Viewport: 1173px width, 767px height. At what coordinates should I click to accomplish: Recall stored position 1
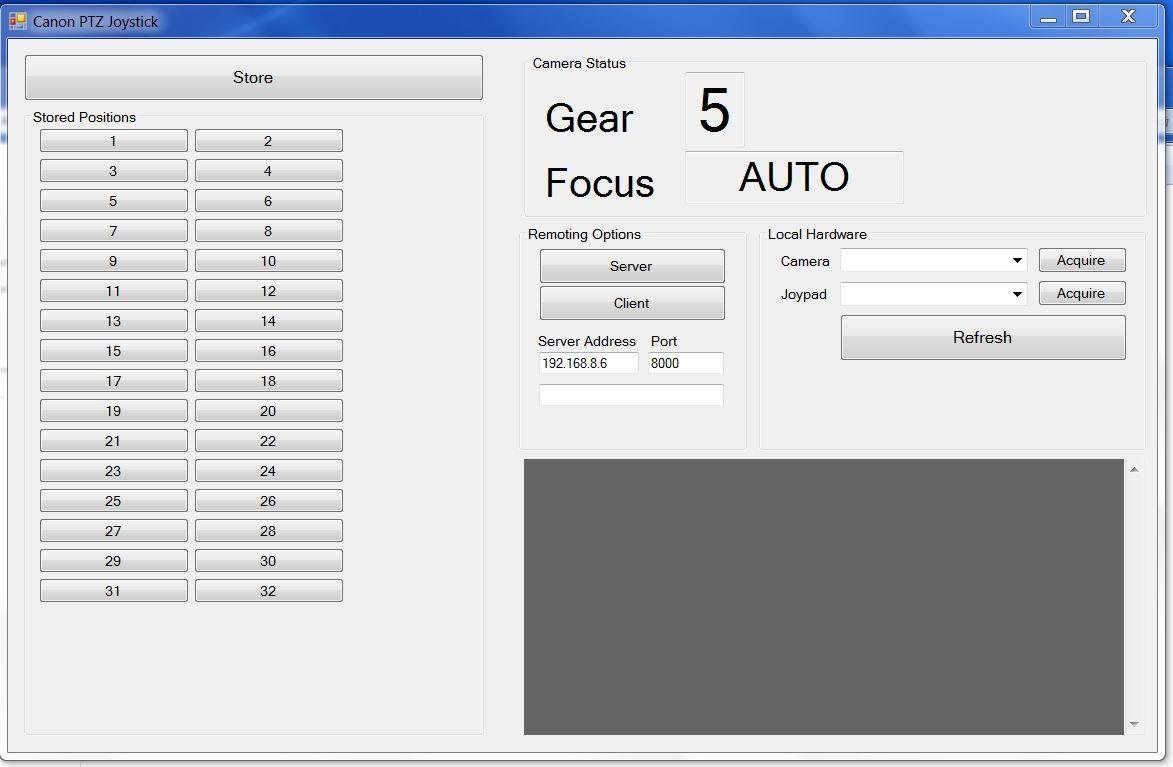tap(114, 141)
